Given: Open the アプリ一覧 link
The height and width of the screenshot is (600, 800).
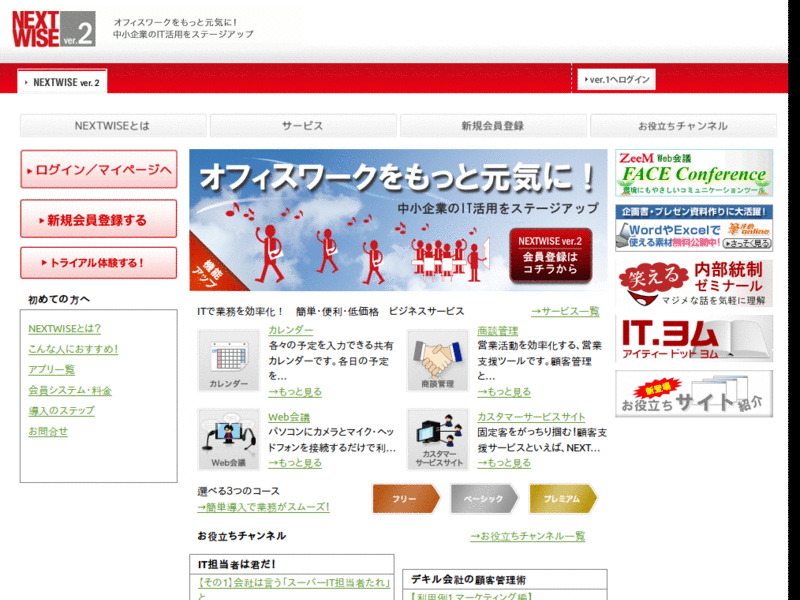Looking at the screenshot, I should pyautogui.click(x=52, y=370).
